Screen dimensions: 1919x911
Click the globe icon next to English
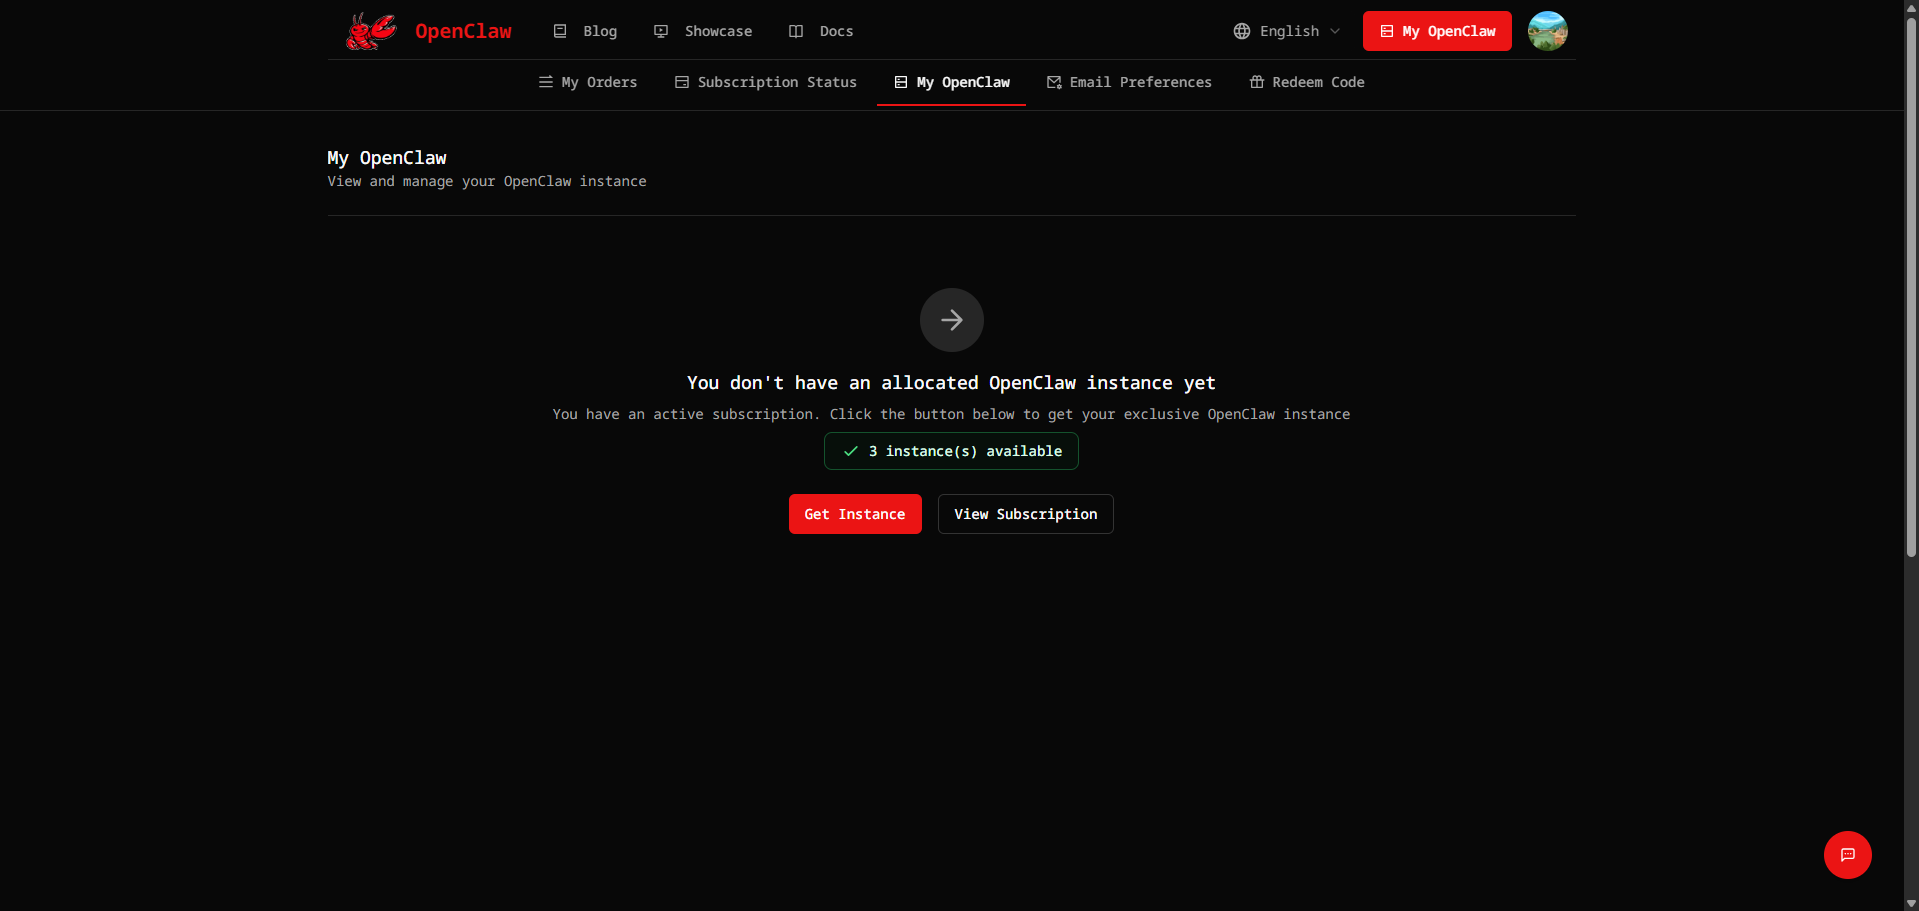pos(1241,31)
